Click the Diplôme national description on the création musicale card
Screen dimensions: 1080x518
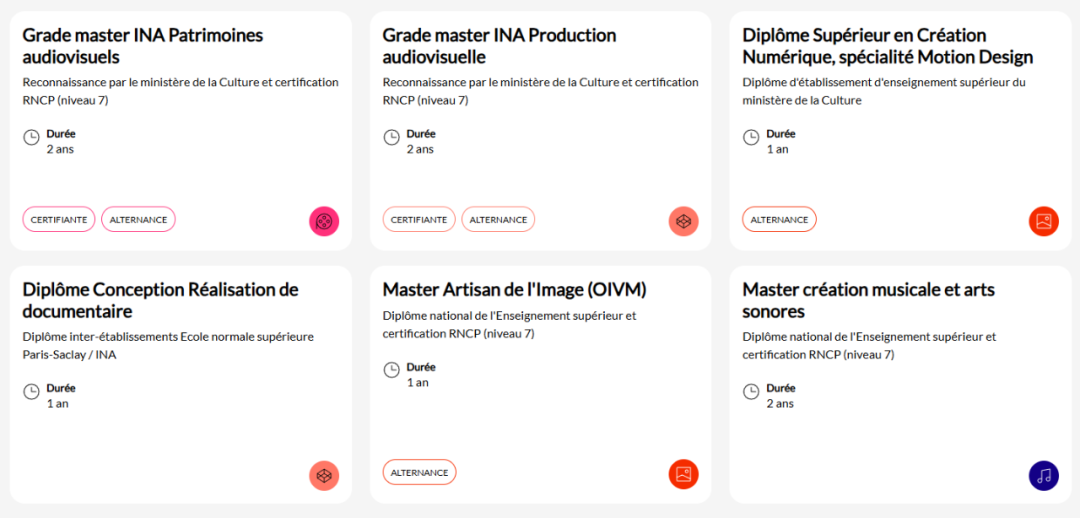869,346
